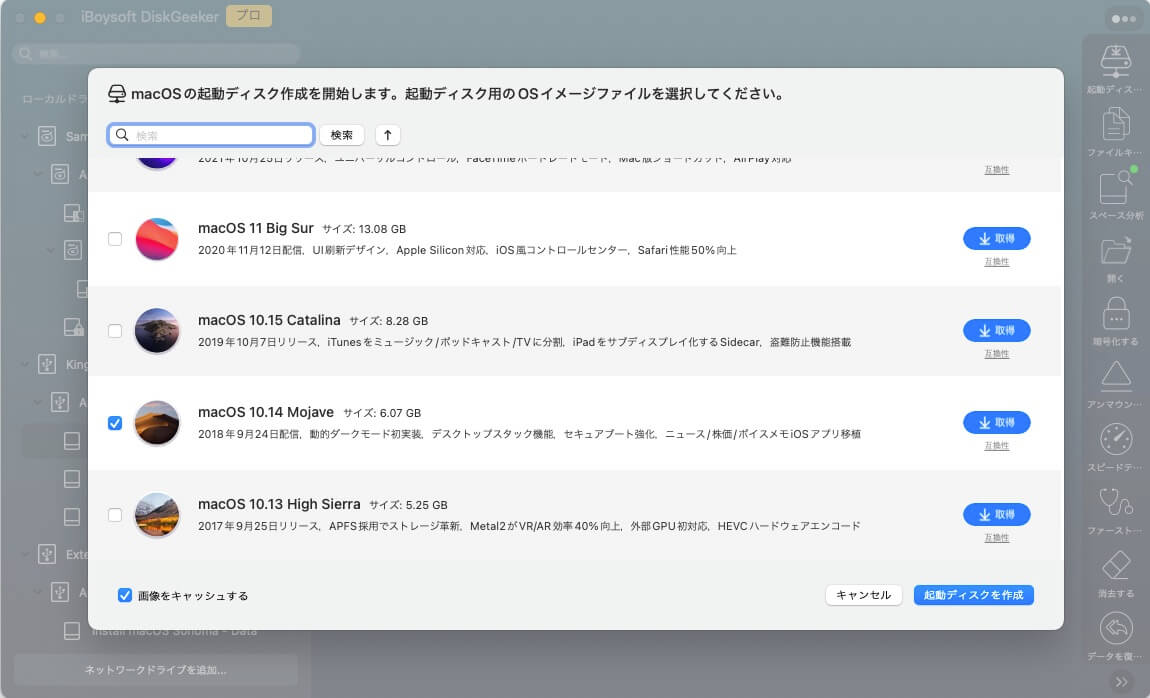Toggle the 画像をキャッシュする checkbox
The height and width of the screenshot is (698, 1150).
[x=125, y=595]
